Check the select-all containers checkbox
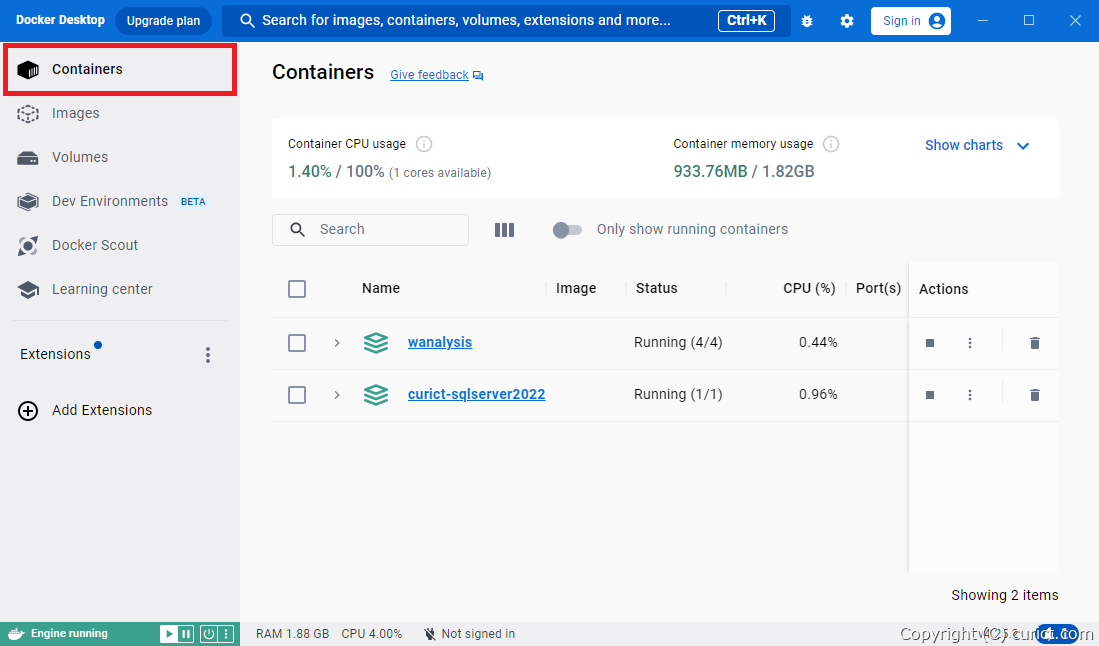The image size is (1099, 646). [x=297, y=289]
